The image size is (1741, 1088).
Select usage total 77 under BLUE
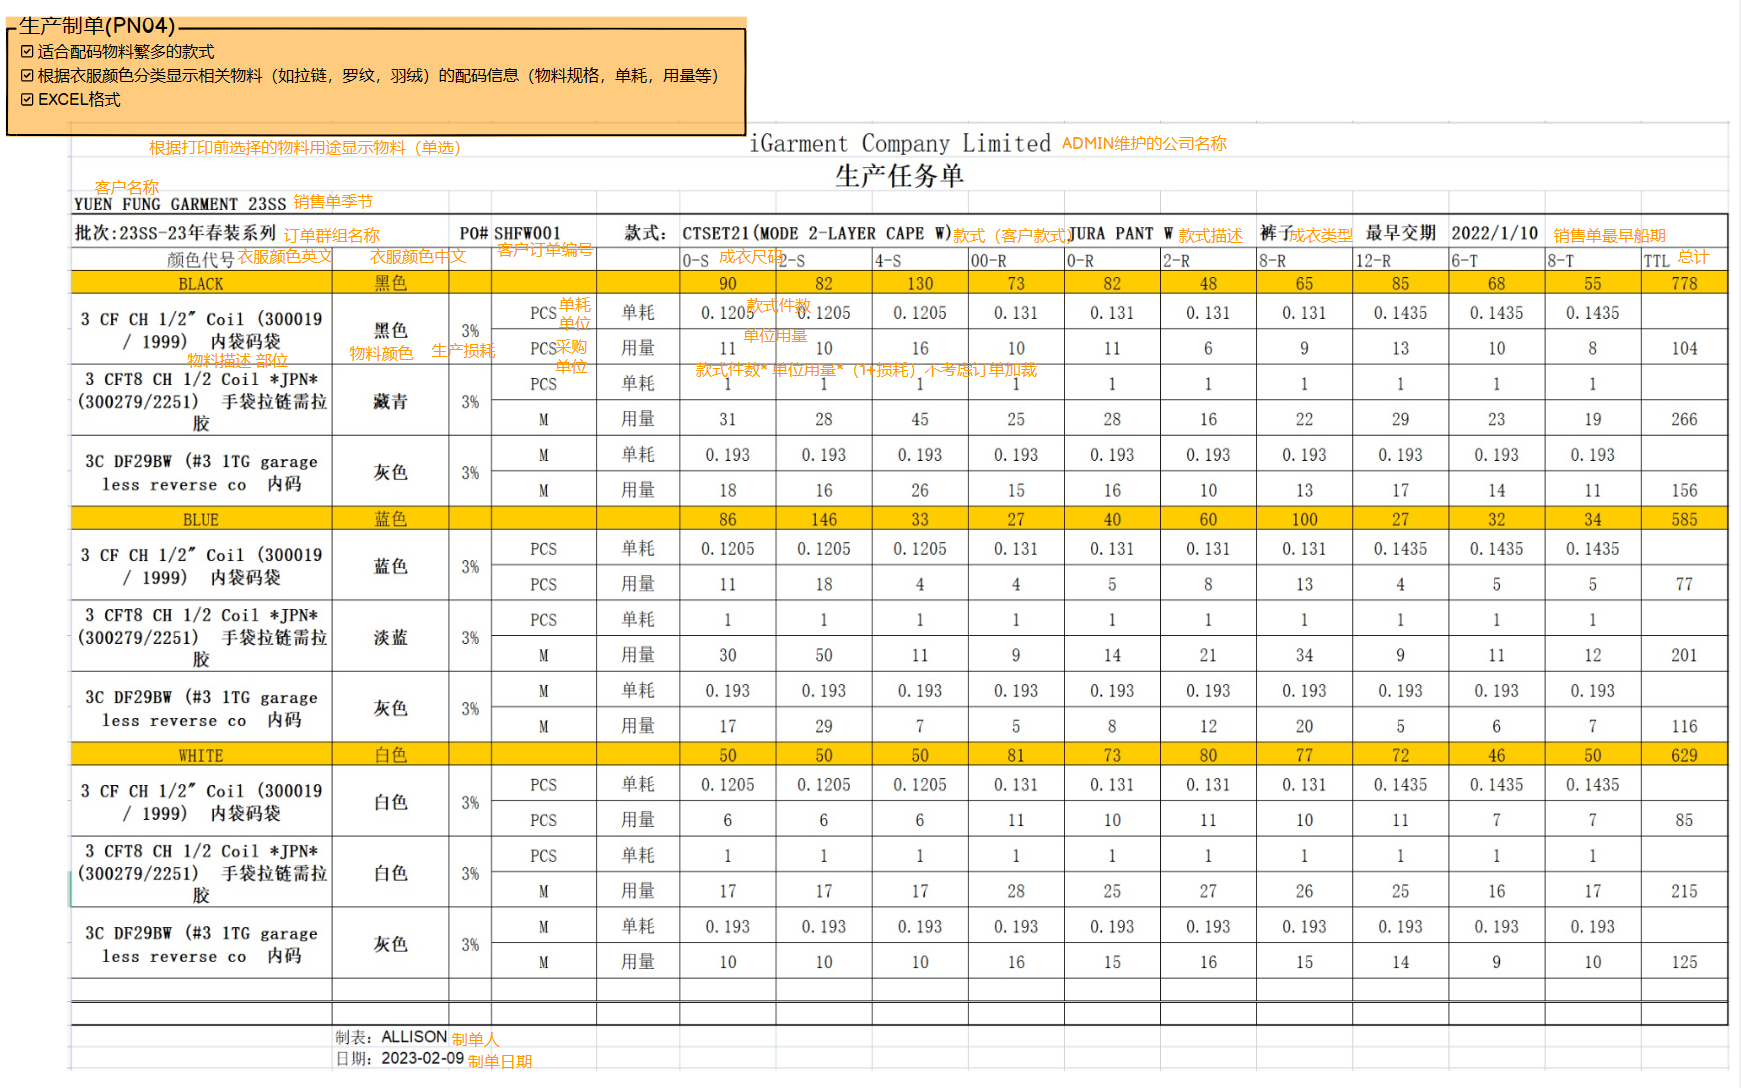tap(1684, 584)
